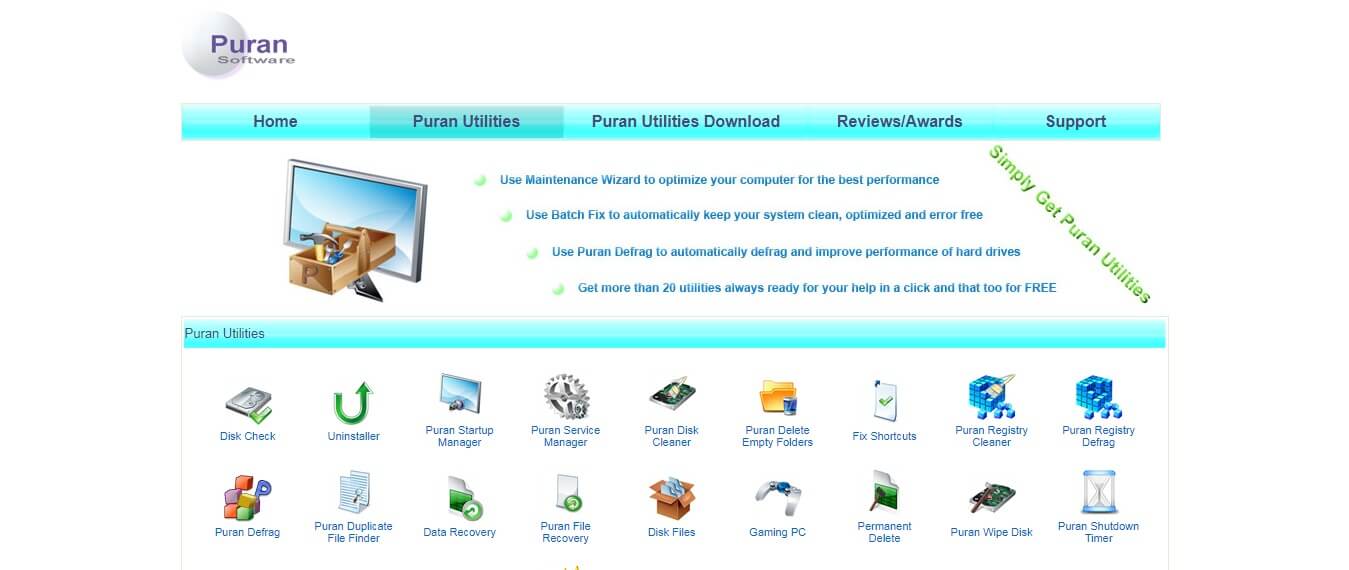
Task: Click the Puran Delete Empty Folders link
Action: tap(778, 436)
